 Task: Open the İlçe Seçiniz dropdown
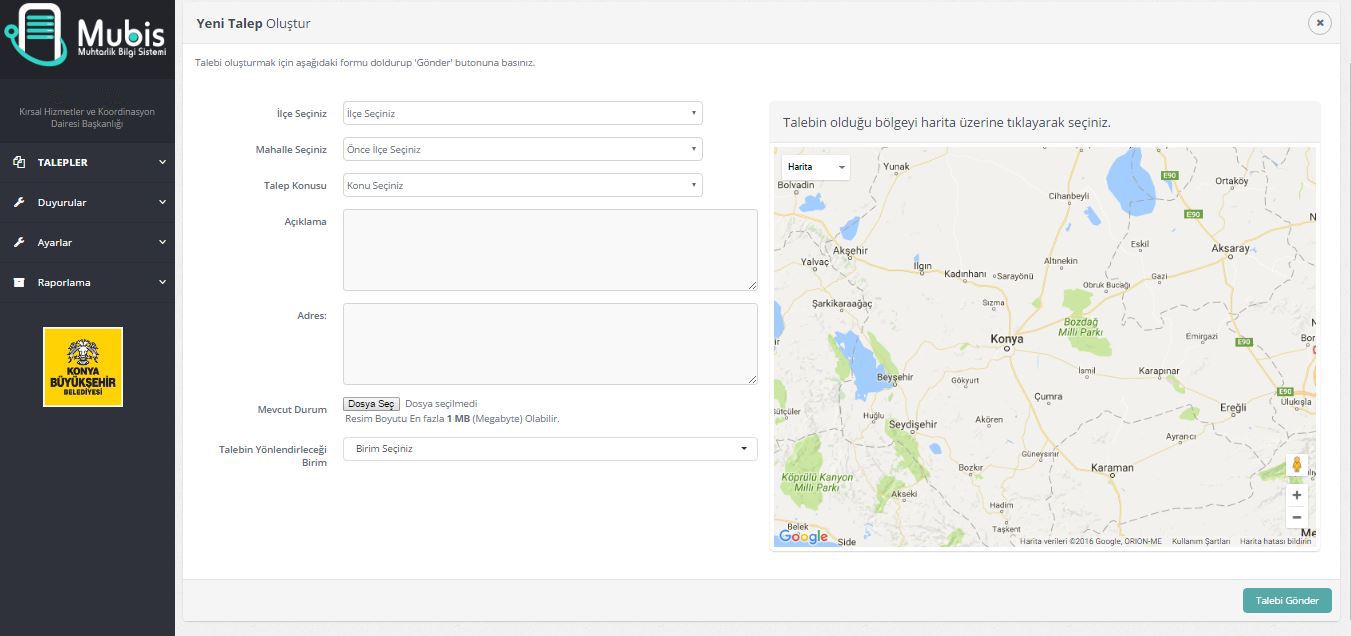point(522,113)
